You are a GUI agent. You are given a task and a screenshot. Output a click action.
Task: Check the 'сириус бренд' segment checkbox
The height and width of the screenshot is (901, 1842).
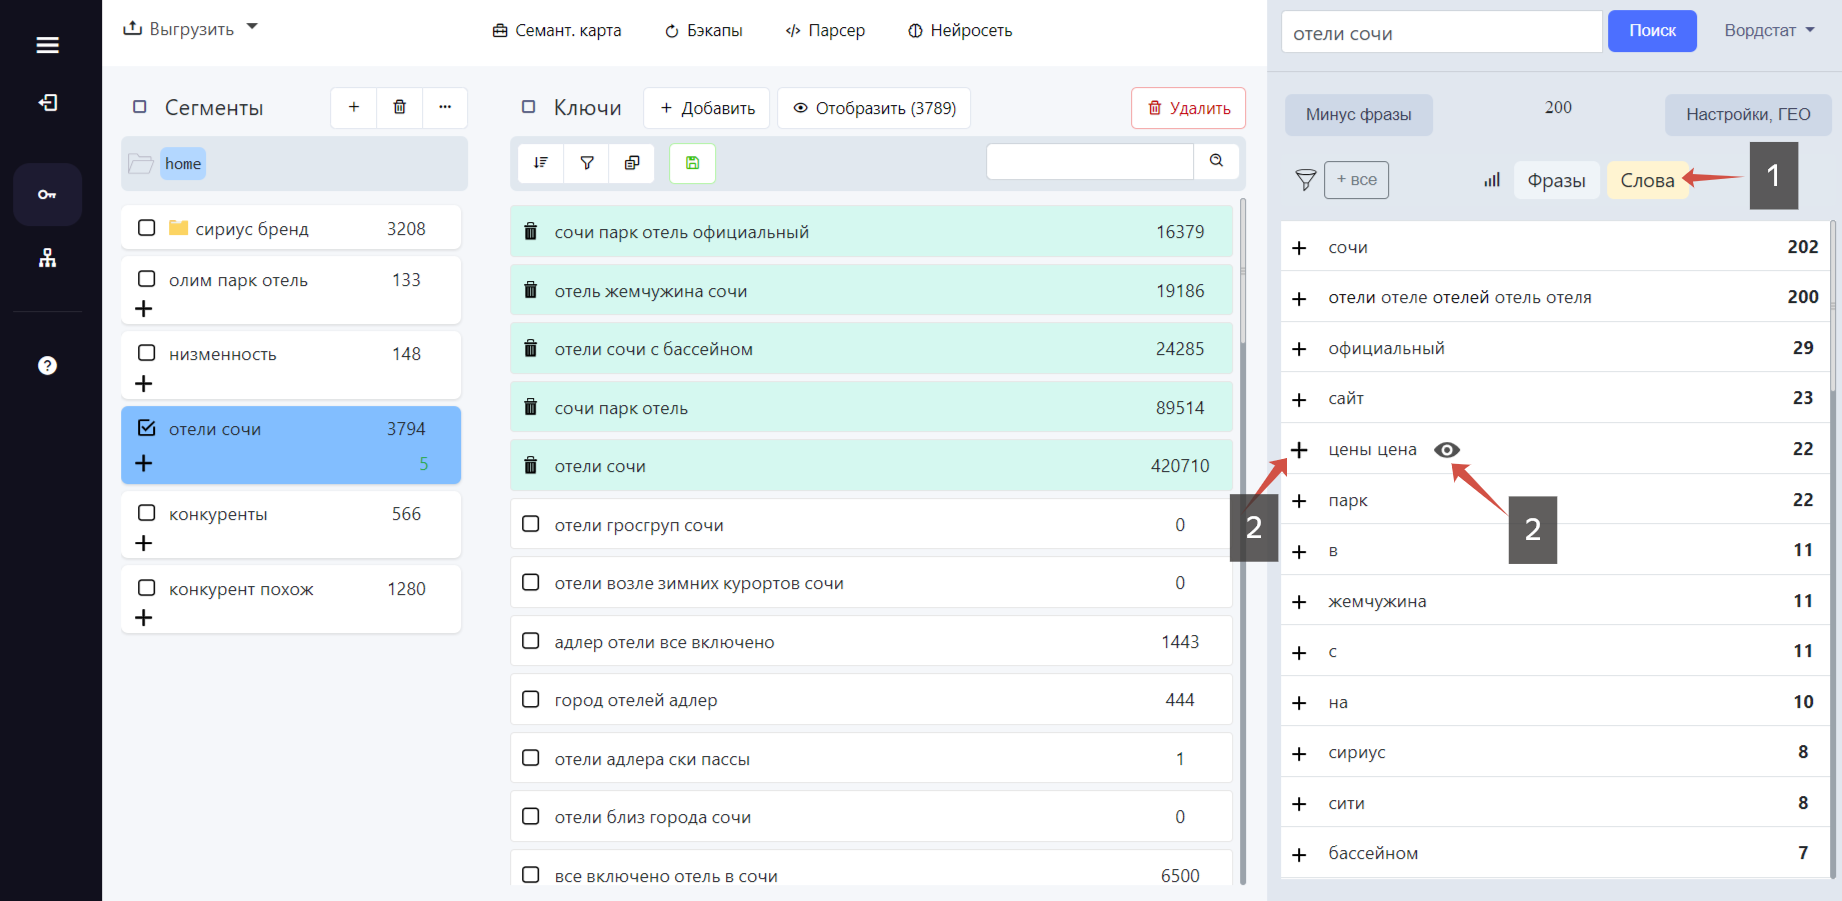point(147,228)
